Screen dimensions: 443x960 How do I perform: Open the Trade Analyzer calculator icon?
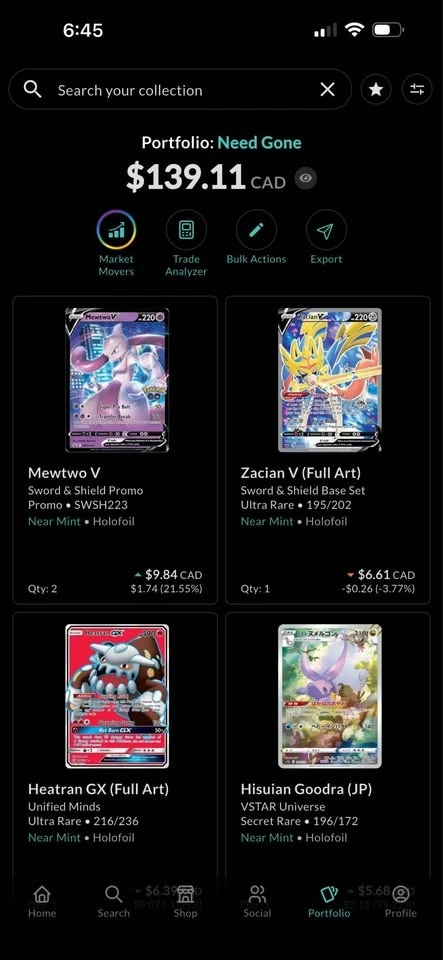(186, 230)
